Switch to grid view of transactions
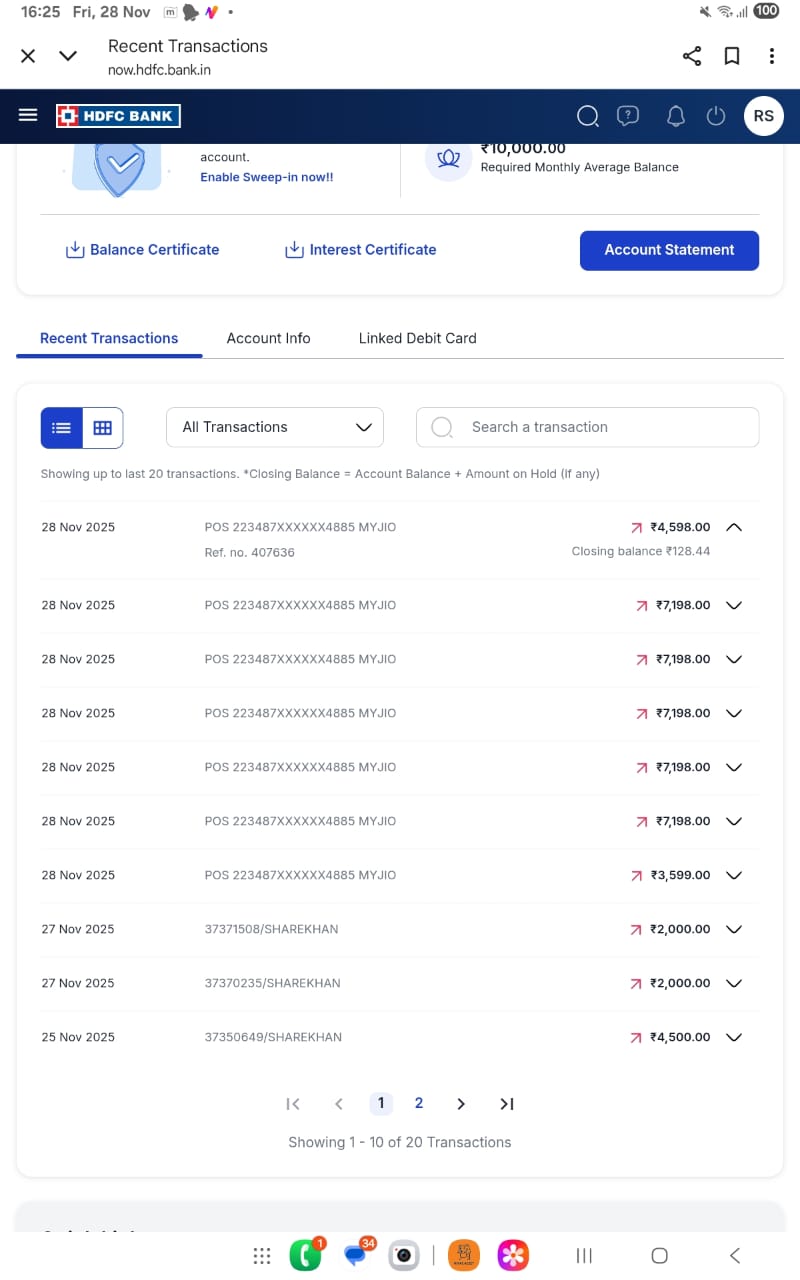Image resolution: width=800 pixels, height=1280 pixels. tap(102, 428)
